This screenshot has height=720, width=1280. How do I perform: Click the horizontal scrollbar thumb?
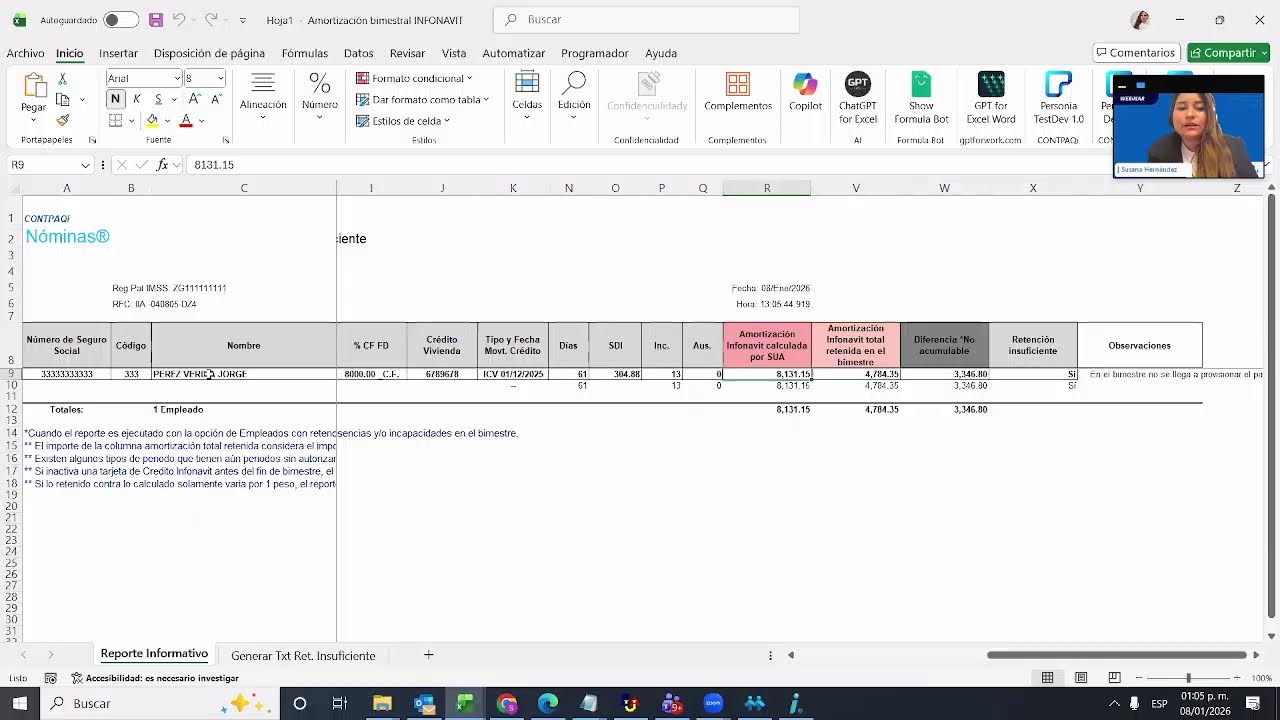(1118, 655)
